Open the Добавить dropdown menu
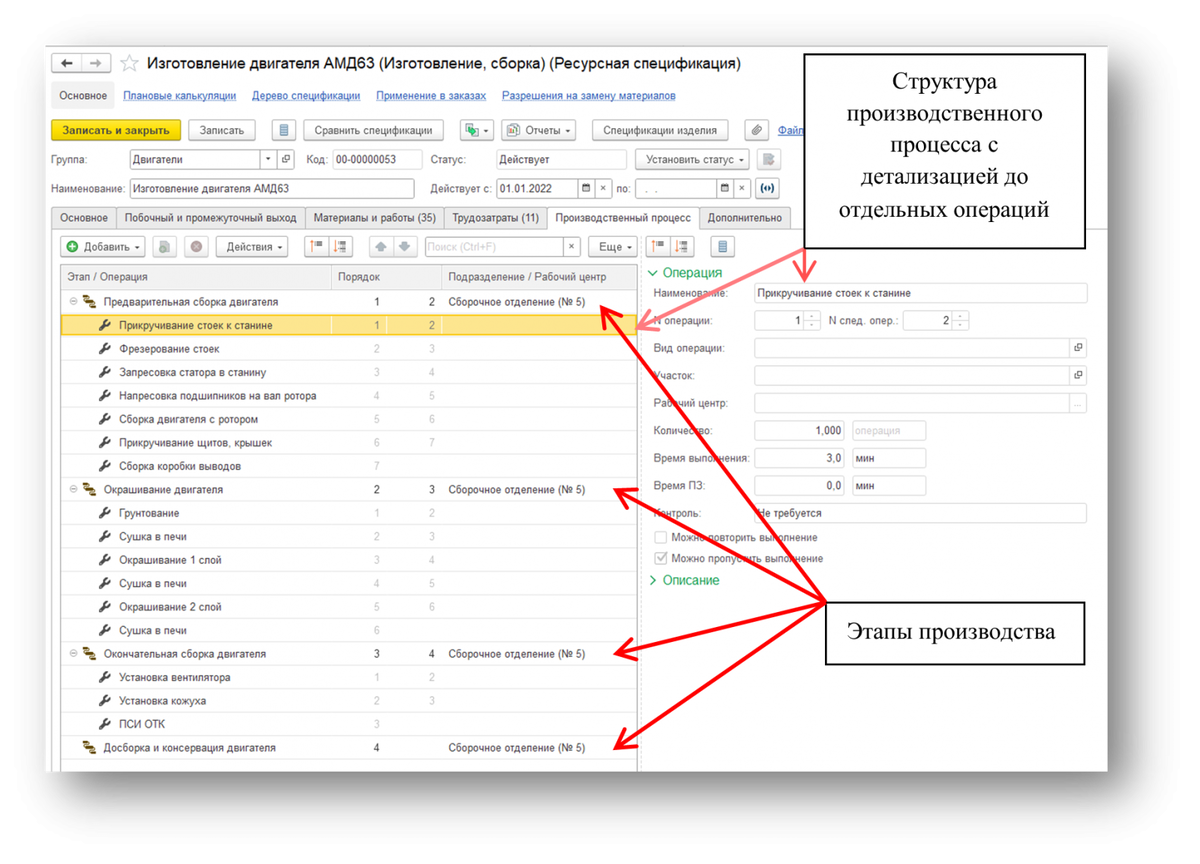This screenshot has width=1200, height=864. [104, 246]
